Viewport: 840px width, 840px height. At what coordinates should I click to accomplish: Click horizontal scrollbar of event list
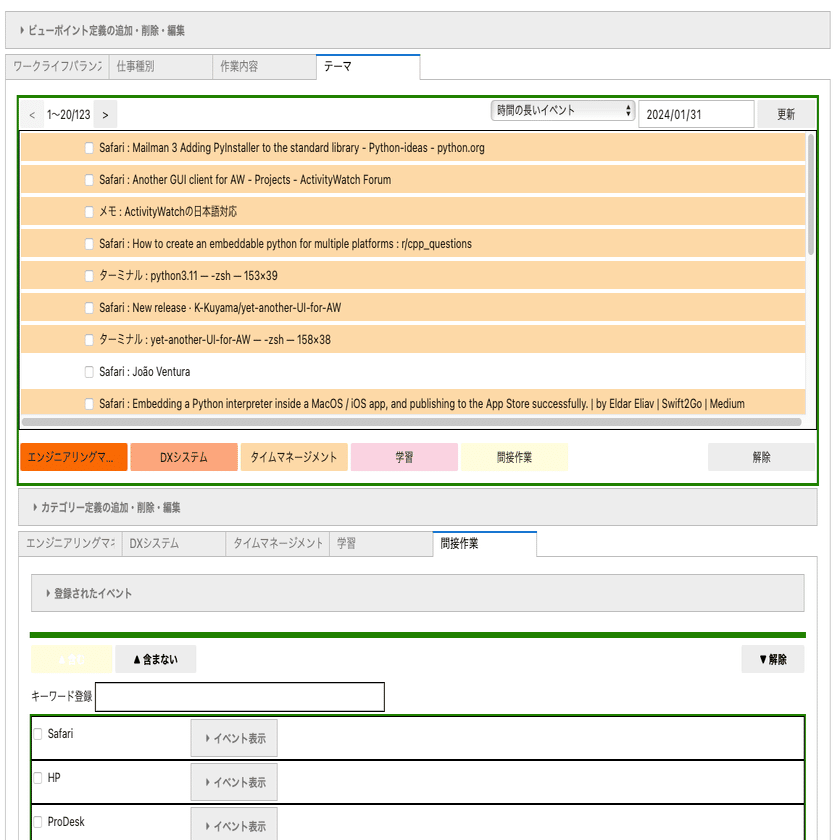(411, 422)
